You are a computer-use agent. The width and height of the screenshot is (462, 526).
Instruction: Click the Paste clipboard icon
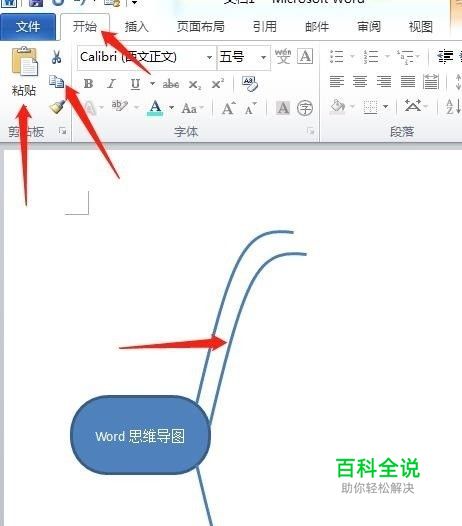[x=24, y=62]
